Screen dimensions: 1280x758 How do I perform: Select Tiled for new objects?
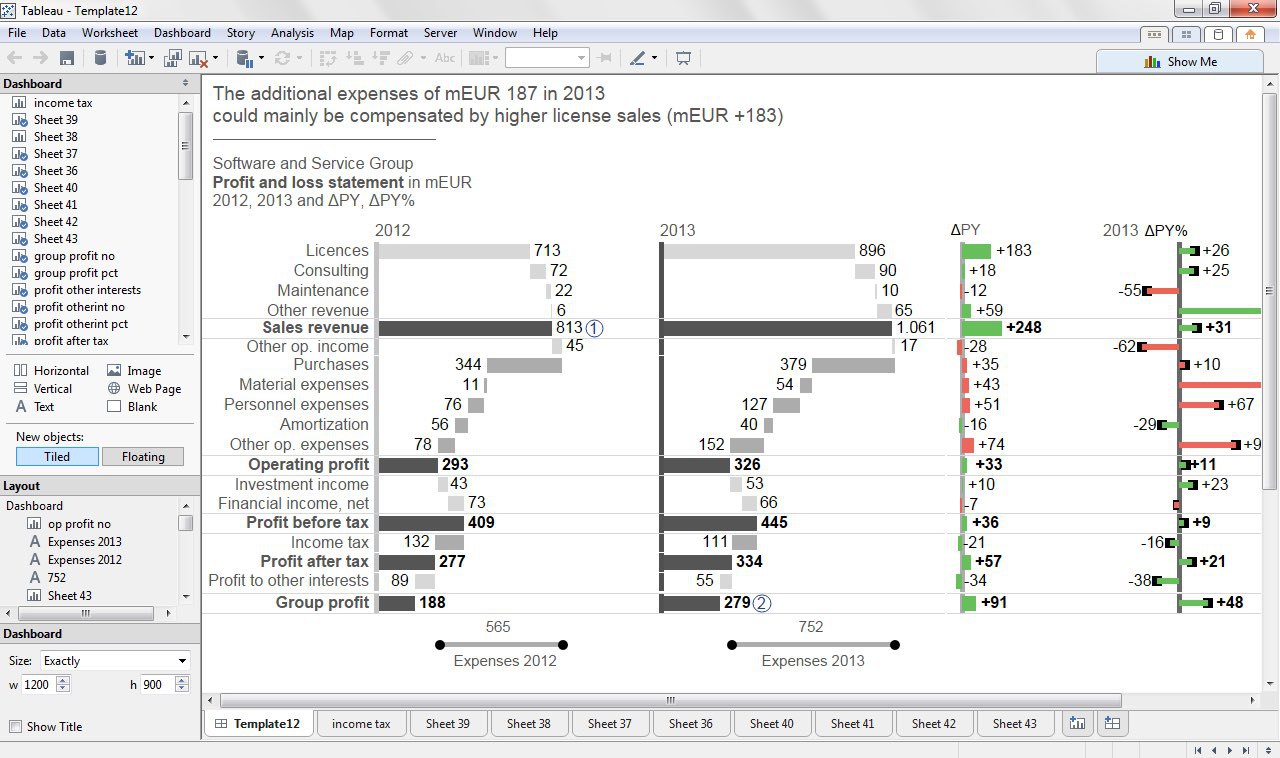(57, 456)
